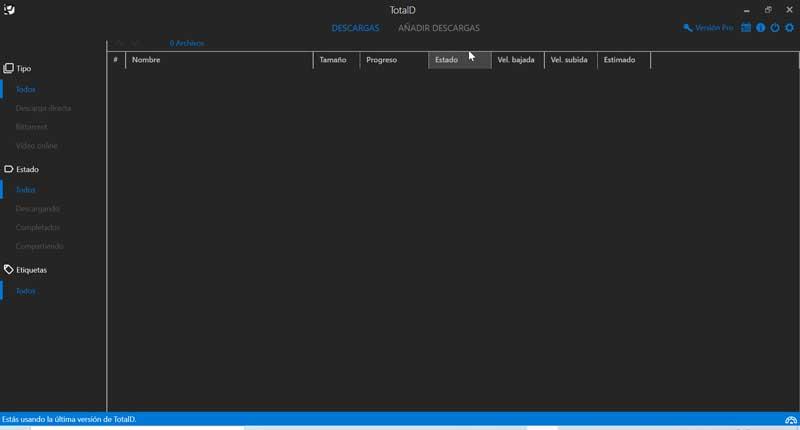800x430 pixels.
Task: Click the latest version status message
Action: pyautogui.click(x=69, y=419)
